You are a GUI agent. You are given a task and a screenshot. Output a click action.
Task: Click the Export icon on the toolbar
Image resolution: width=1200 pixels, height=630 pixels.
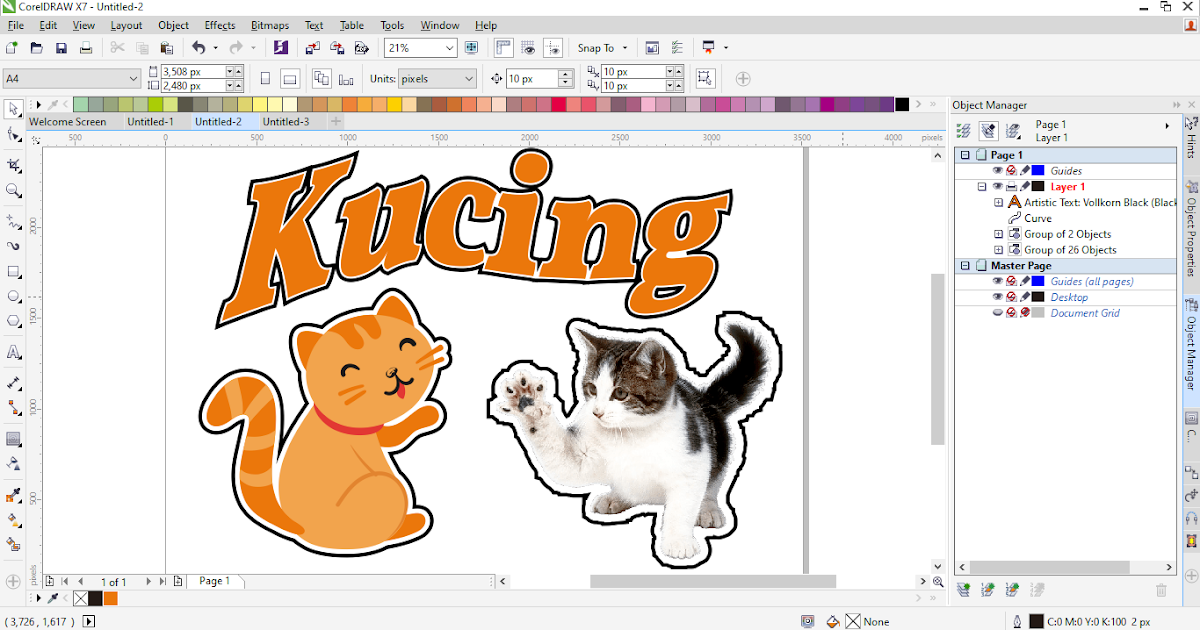click(x=338, y=48)
